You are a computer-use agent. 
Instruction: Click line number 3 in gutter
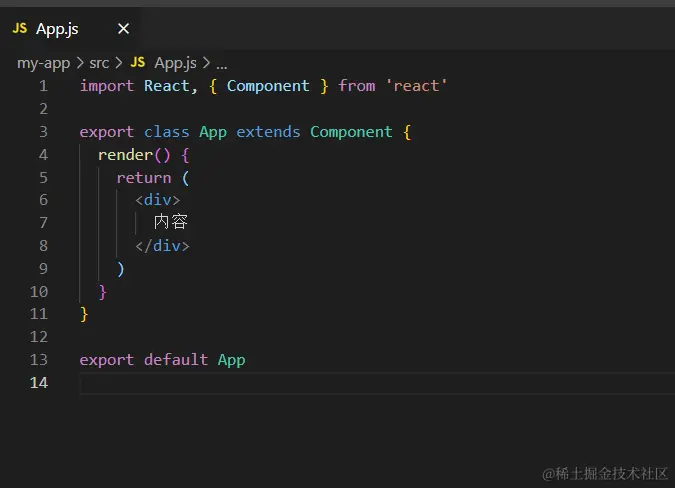43,132
